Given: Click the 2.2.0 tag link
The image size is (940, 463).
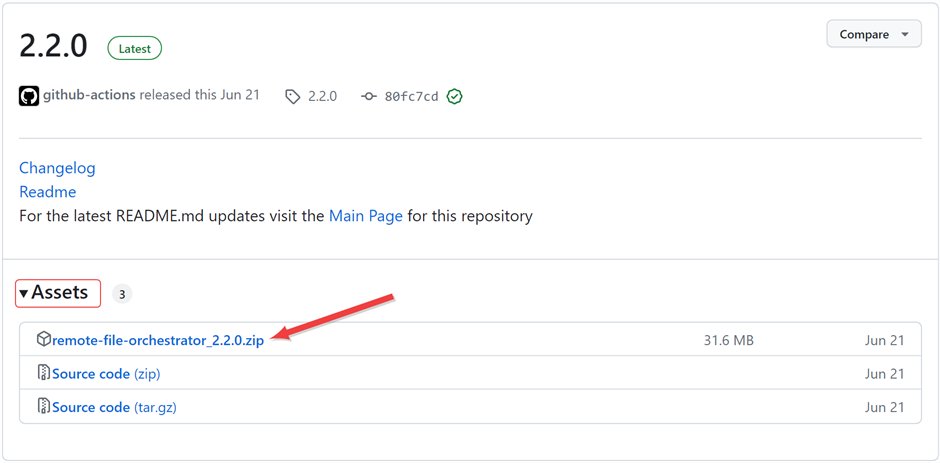Looking at the screenshot, I should pyautogui.click(x=322, y=97).
